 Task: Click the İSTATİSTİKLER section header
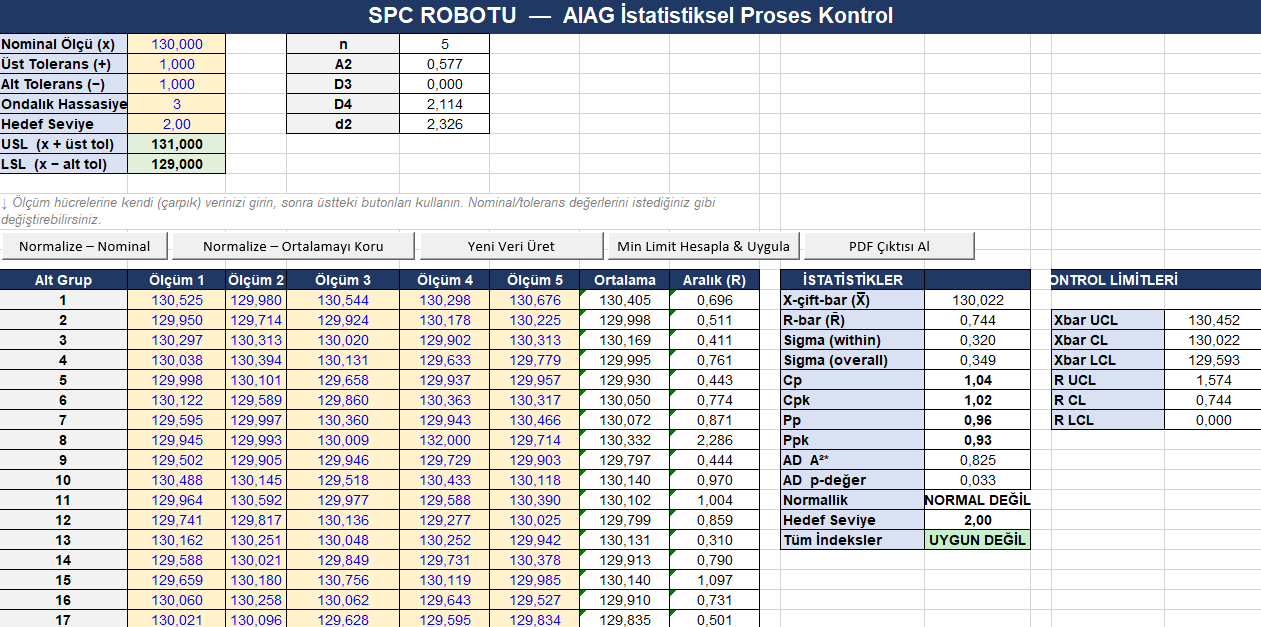tap(852, 280)
